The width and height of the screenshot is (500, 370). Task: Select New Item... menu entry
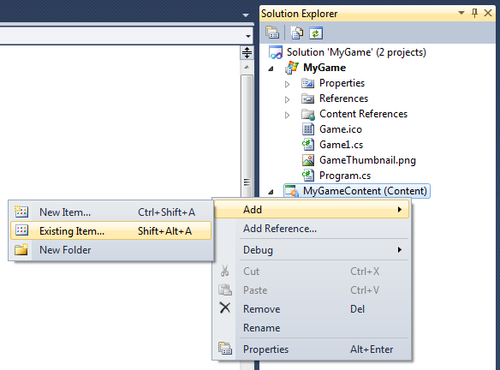(111, 212)
